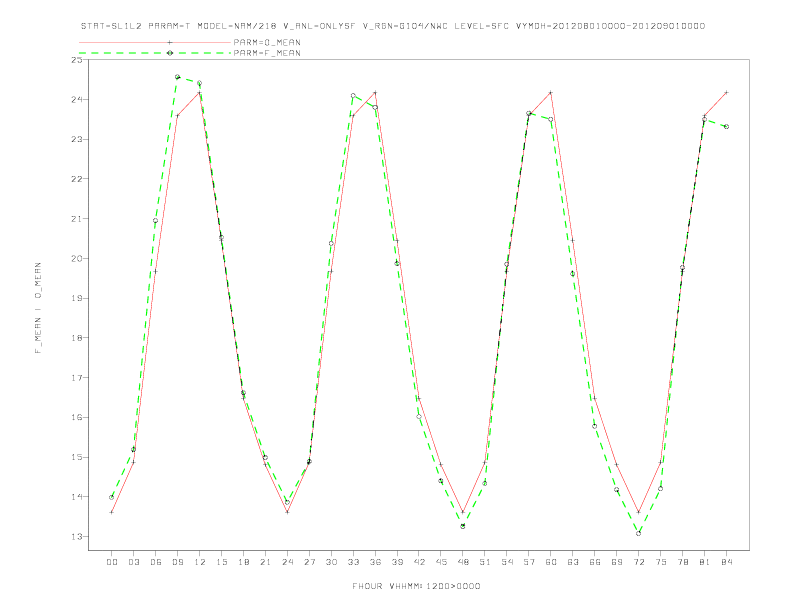Click y-axis tick label 22
Image resolution: width=792 pixels, height=612 pixels.
[x=77, y=179]
